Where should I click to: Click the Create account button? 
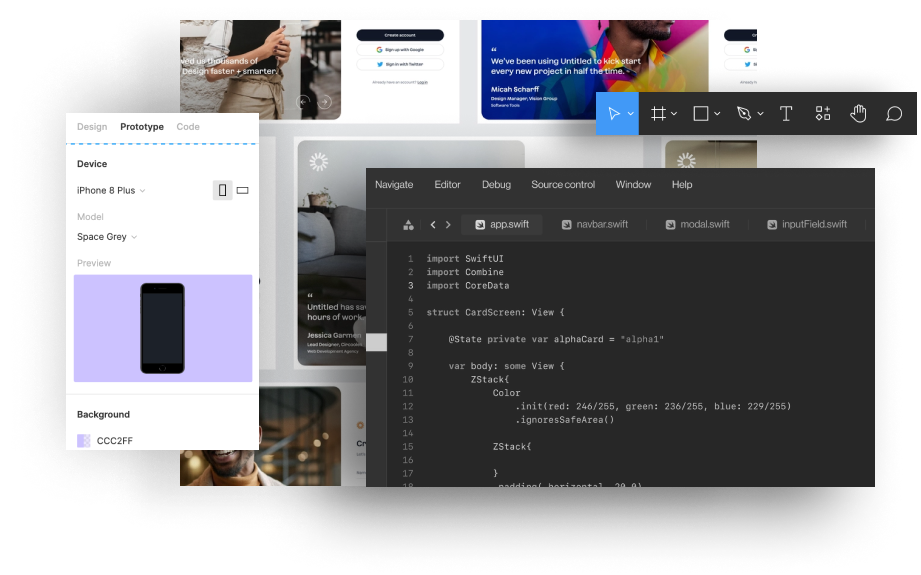click(400, 35)
